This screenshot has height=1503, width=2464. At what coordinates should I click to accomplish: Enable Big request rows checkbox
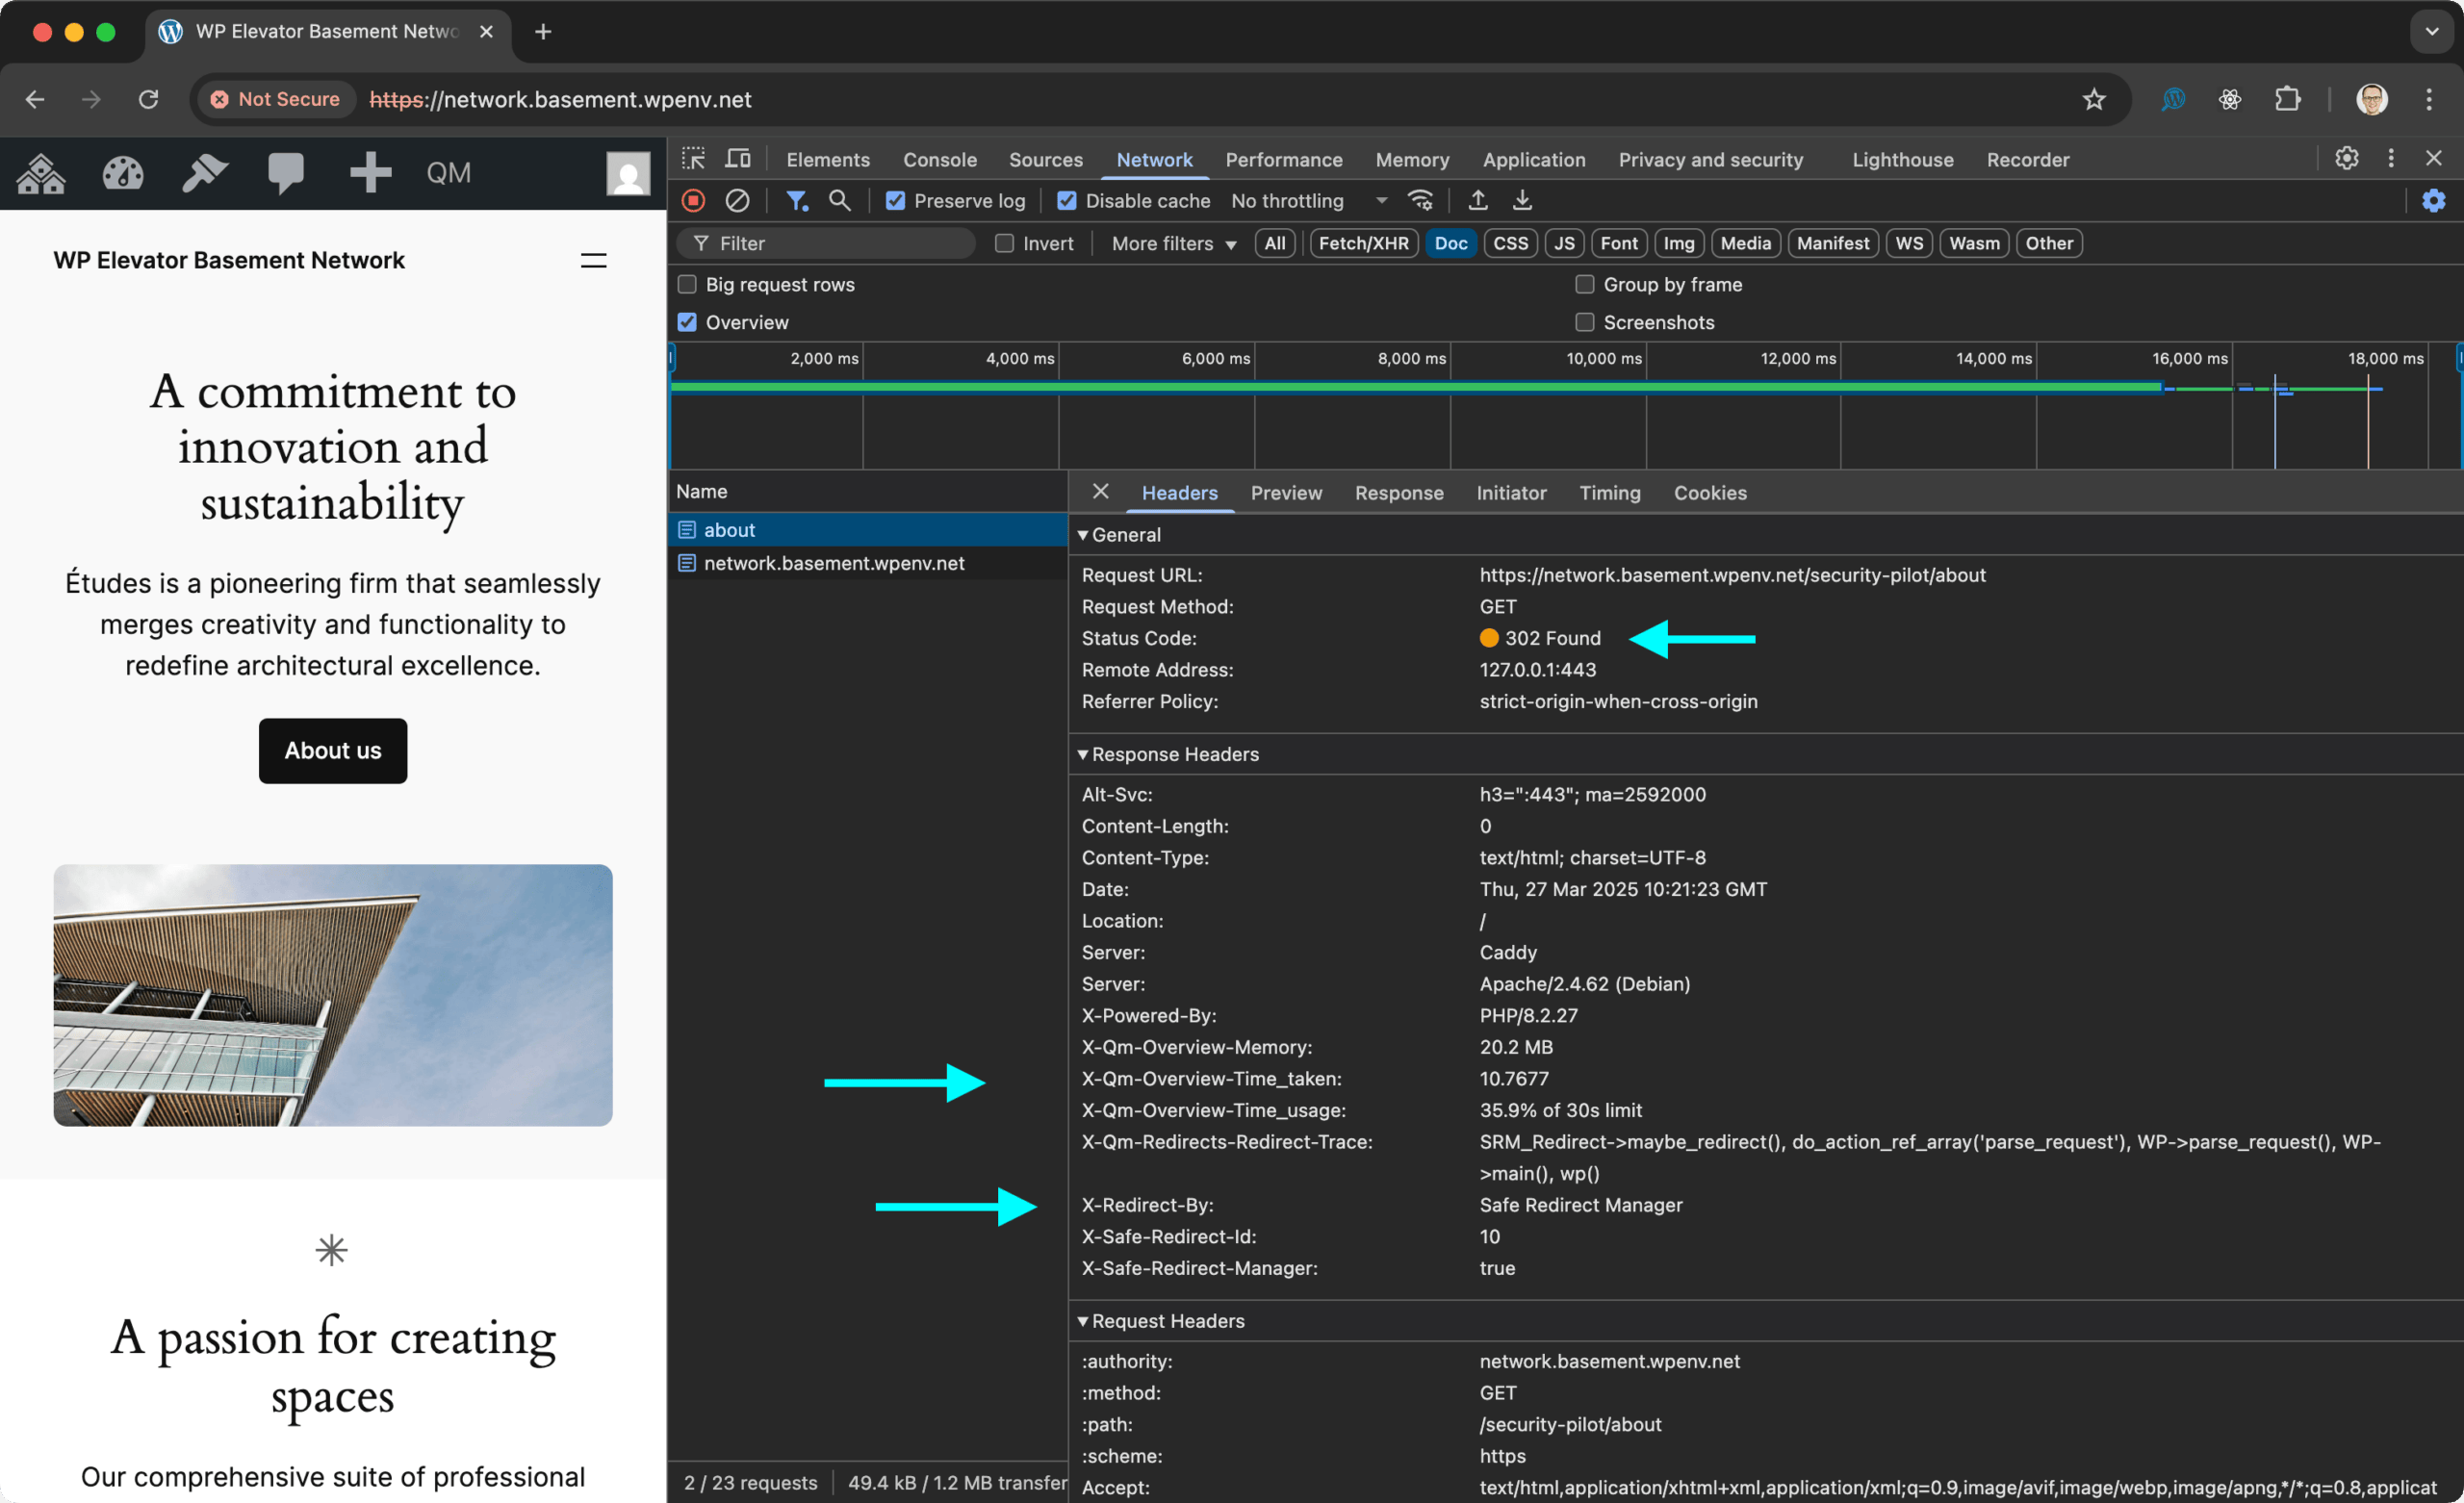click(687, 284)
